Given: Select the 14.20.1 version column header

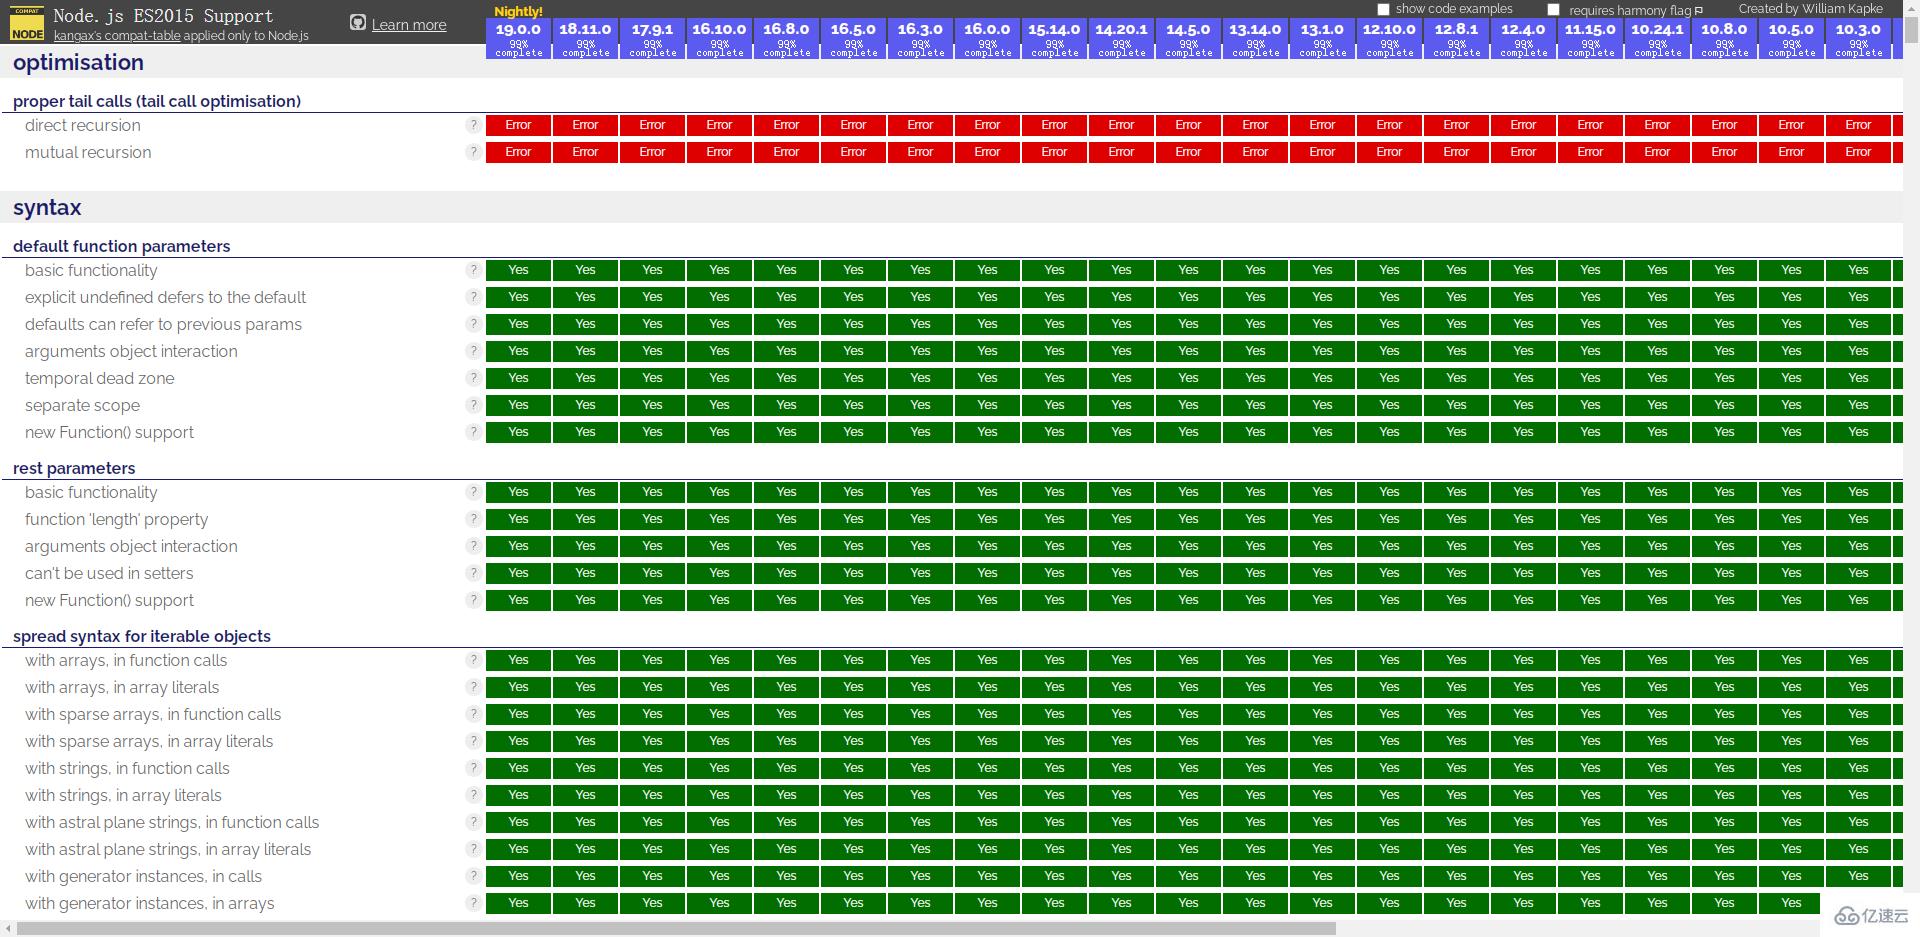Looking at the screenshot, I should pyautogui.click(x=1121, y=38).
